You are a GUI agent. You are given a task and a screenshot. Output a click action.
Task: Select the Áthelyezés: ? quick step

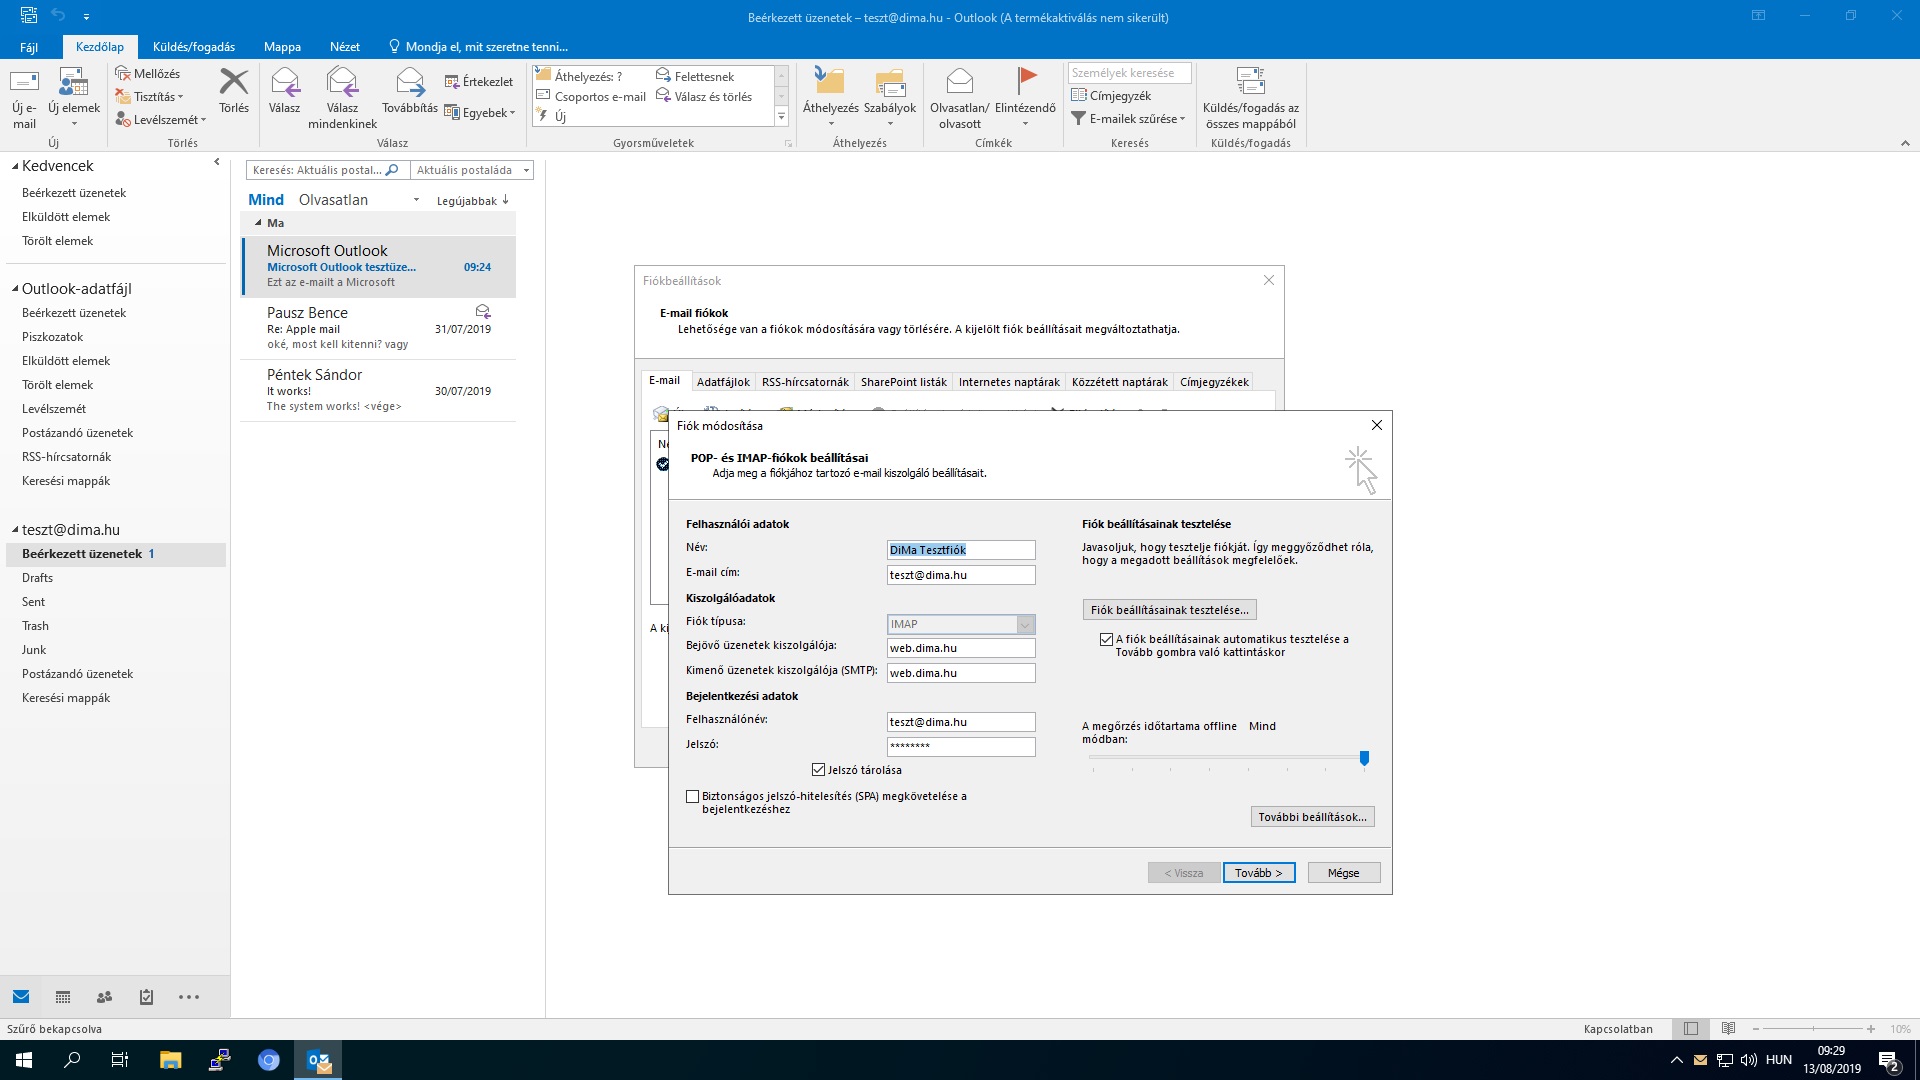pyautogui.click(x=588, y=76)
